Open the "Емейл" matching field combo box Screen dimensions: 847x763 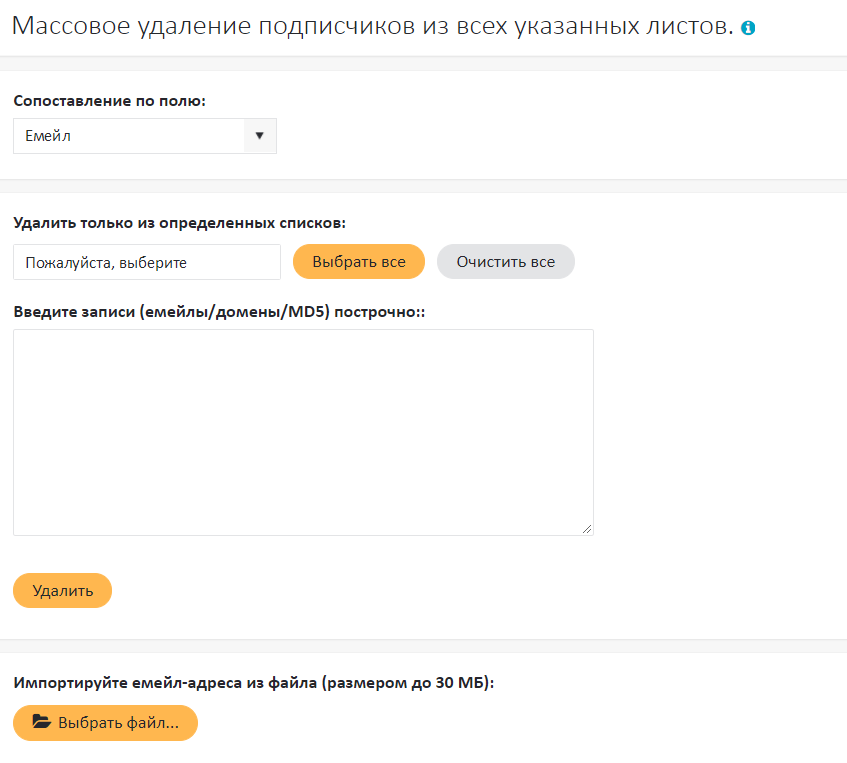[130, 136]
